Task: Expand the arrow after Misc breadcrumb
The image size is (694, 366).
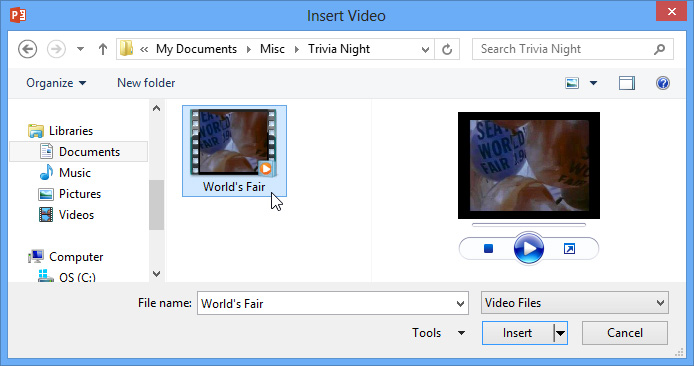Action: 297,49
